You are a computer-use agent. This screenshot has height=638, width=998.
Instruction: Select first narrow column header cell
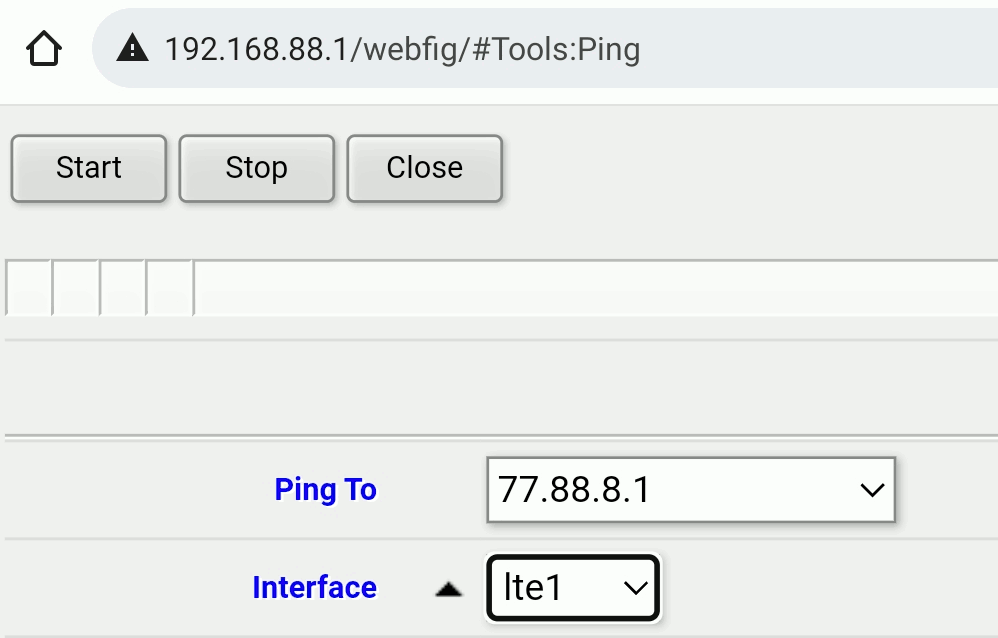tap(29, 289)
